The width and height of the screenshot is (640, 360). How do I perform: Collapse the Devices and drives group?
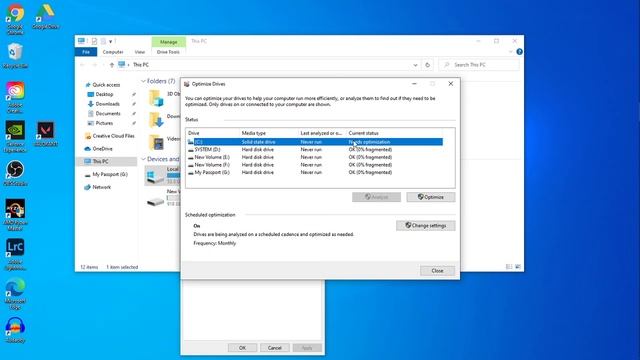pos(143,159)
